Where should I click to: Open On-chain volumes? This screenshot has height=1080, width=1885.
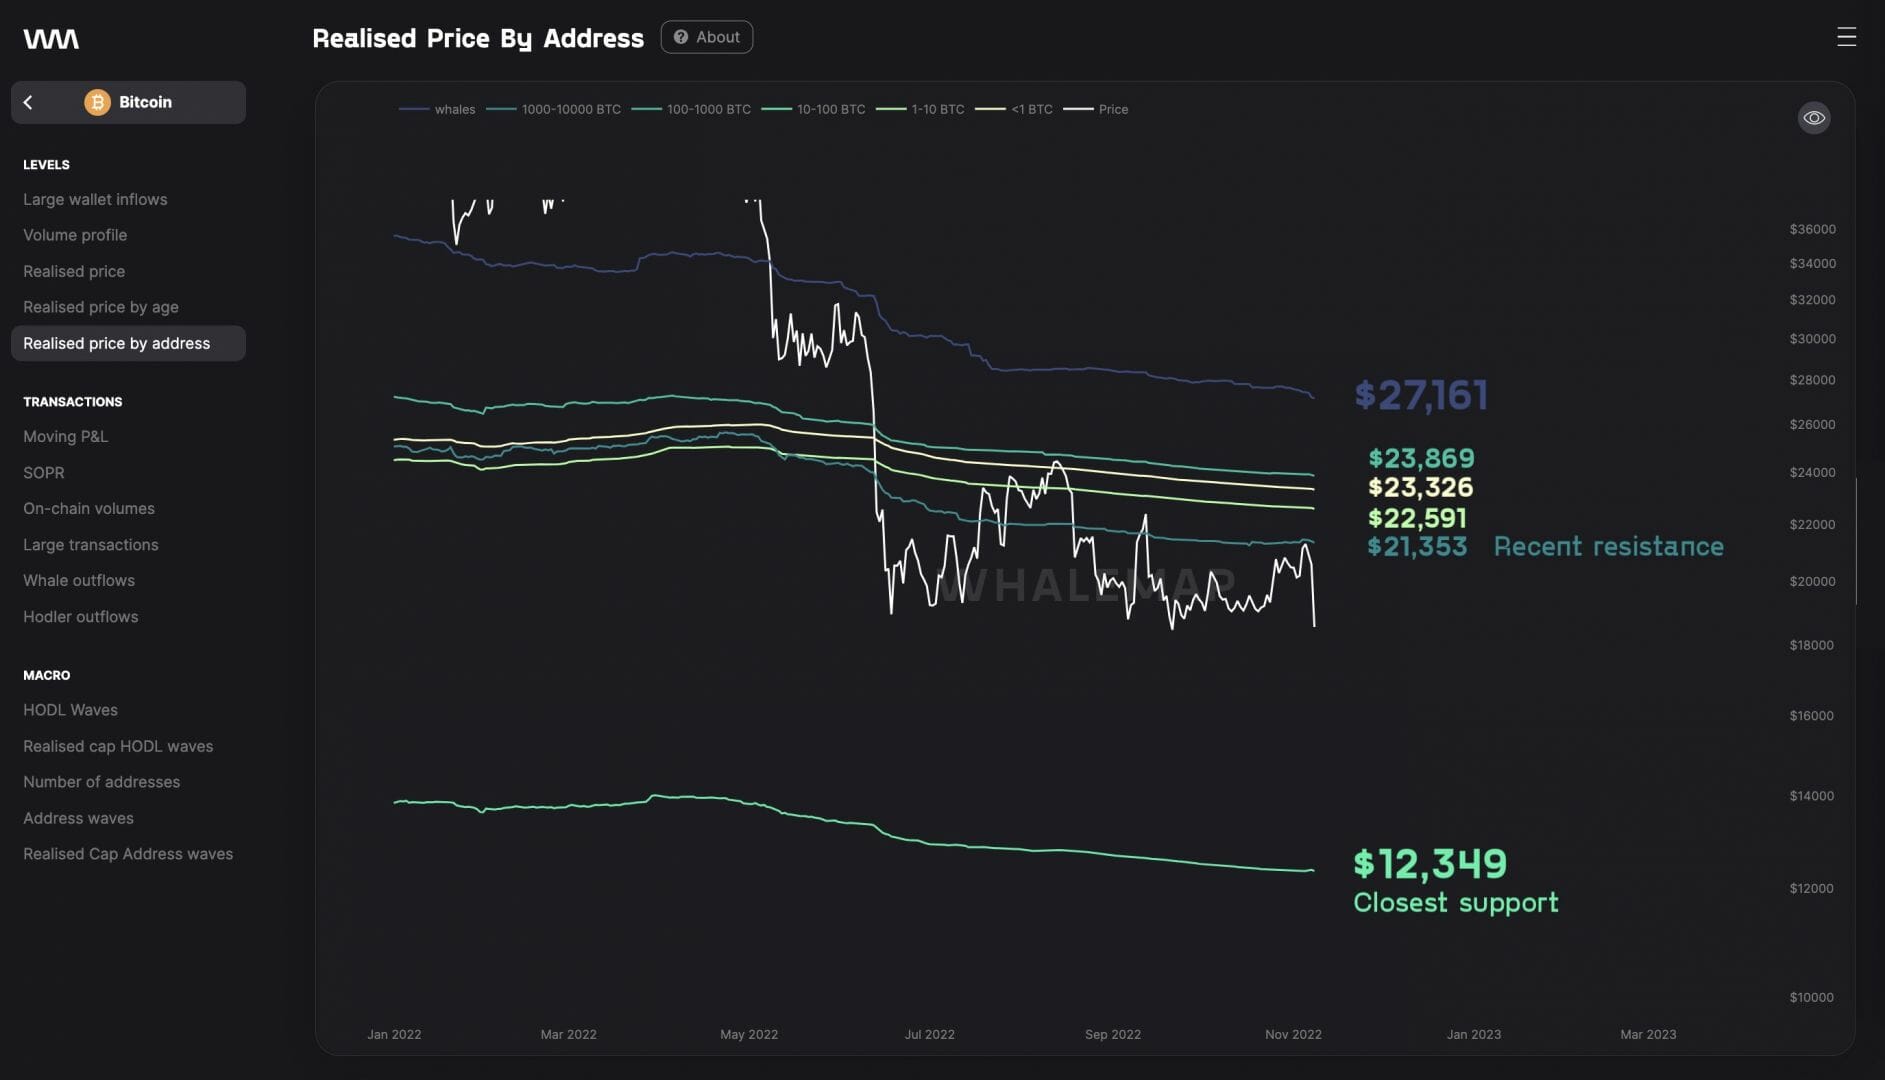[89, 508]
